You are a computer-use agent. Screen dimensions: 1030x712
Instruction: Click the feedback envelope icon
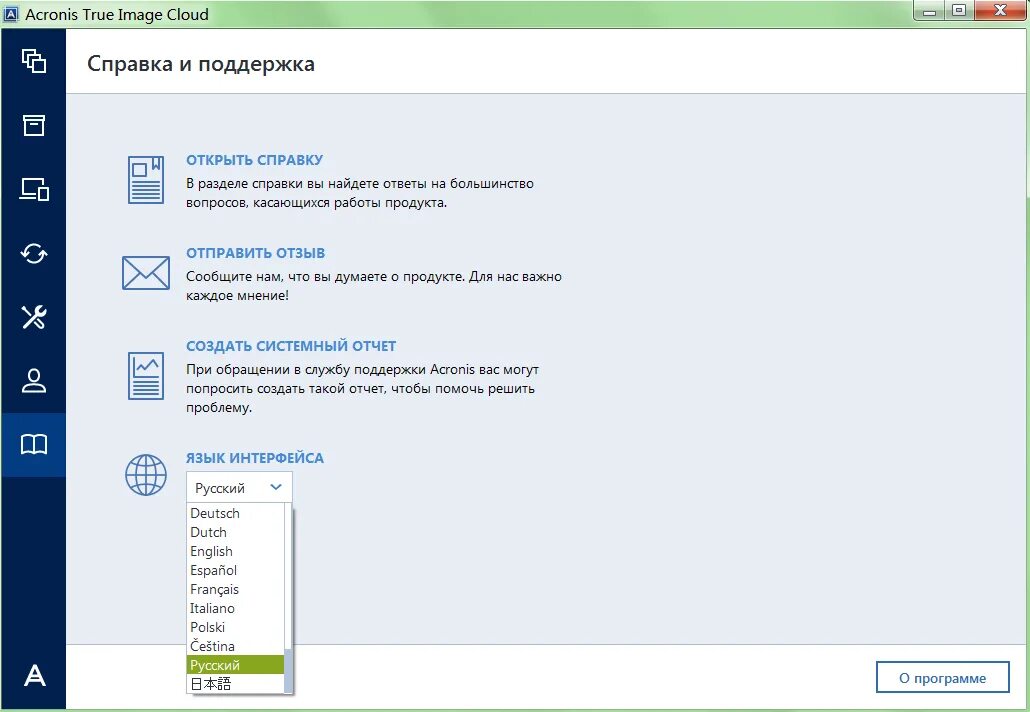(146, 273)
